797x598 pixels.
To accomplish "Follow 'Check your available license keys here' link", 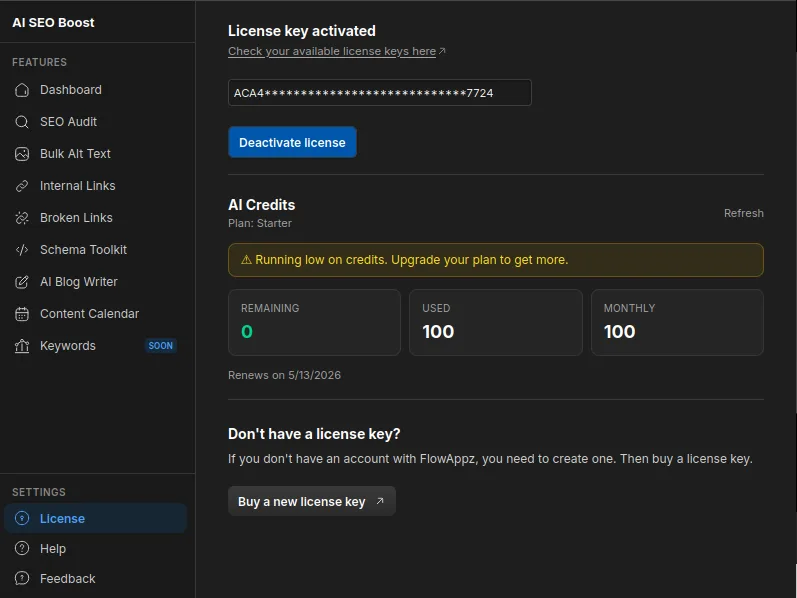I will tap(332, 51).
